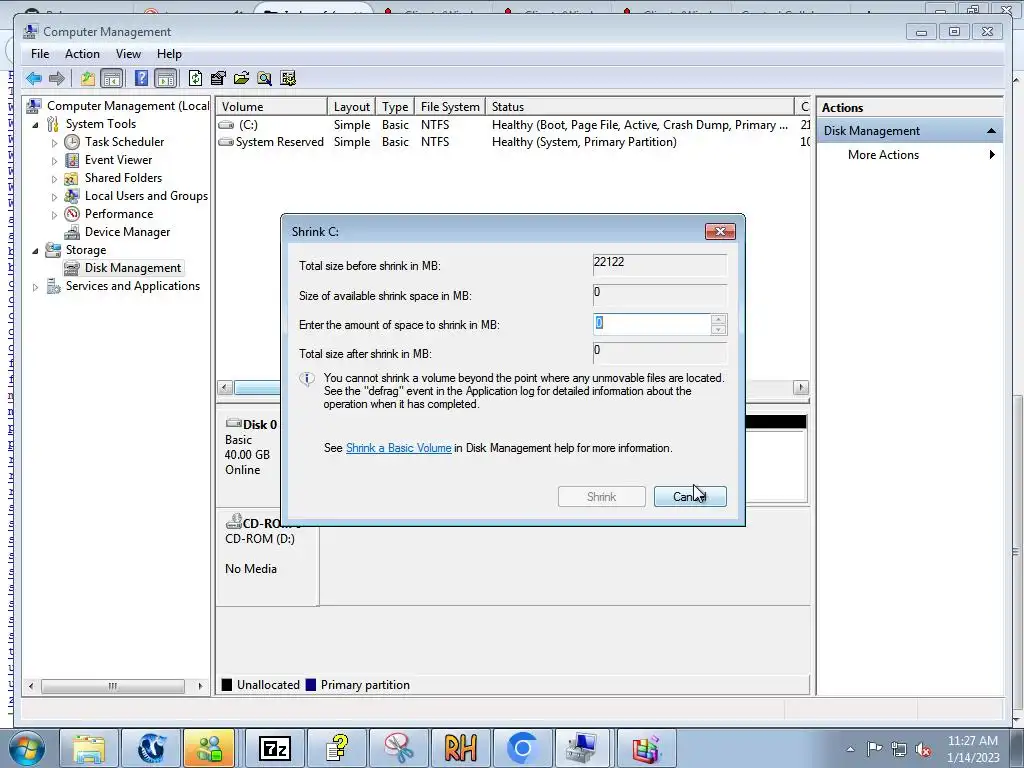This screenshot has width=1024, height=768.
Task: Open the question-mark help file taskbar icon
Action: (337, 748)
